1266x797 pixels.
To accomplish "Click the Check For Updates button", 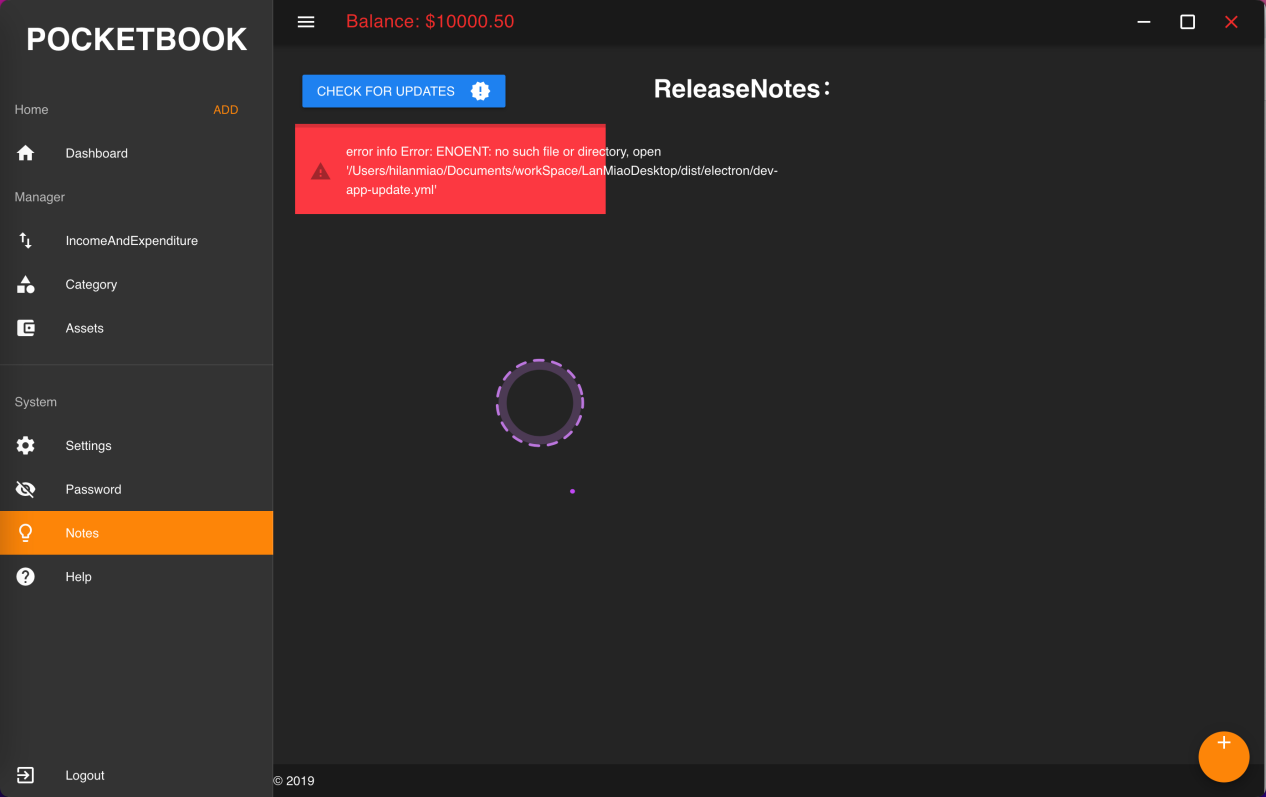I will click(403, 91).
